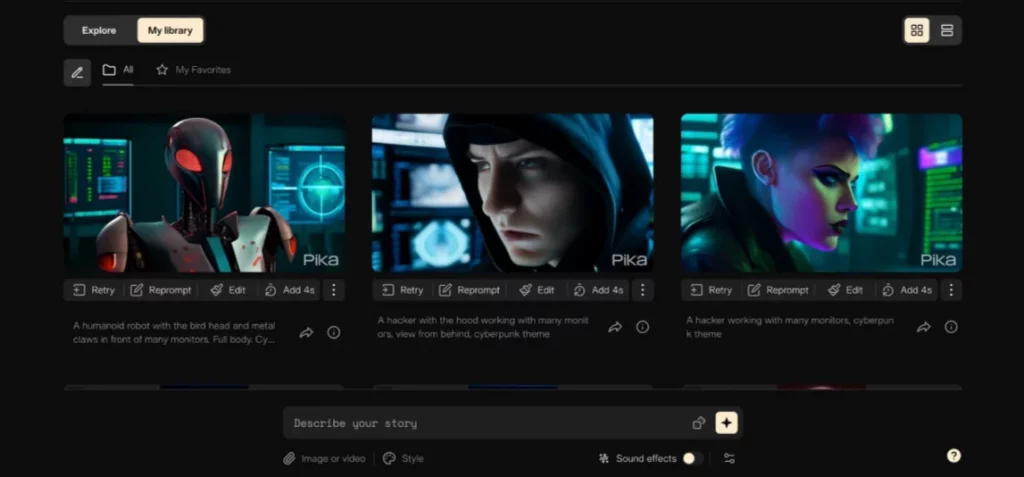
Task: Edit the hooded hacker video
Action: tap(537, 290)
